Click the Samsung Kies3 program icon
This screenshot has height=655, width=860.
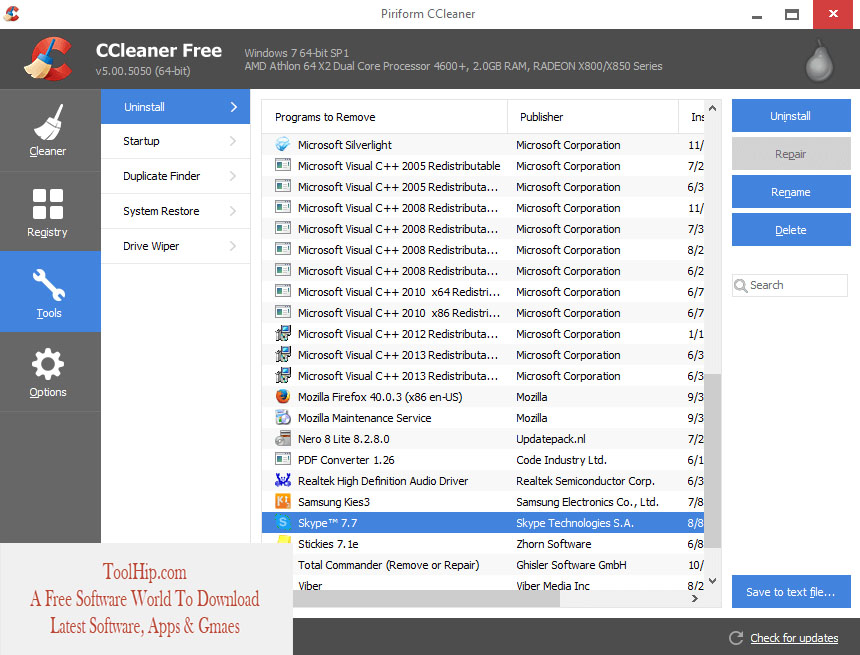tap(282, 501)
